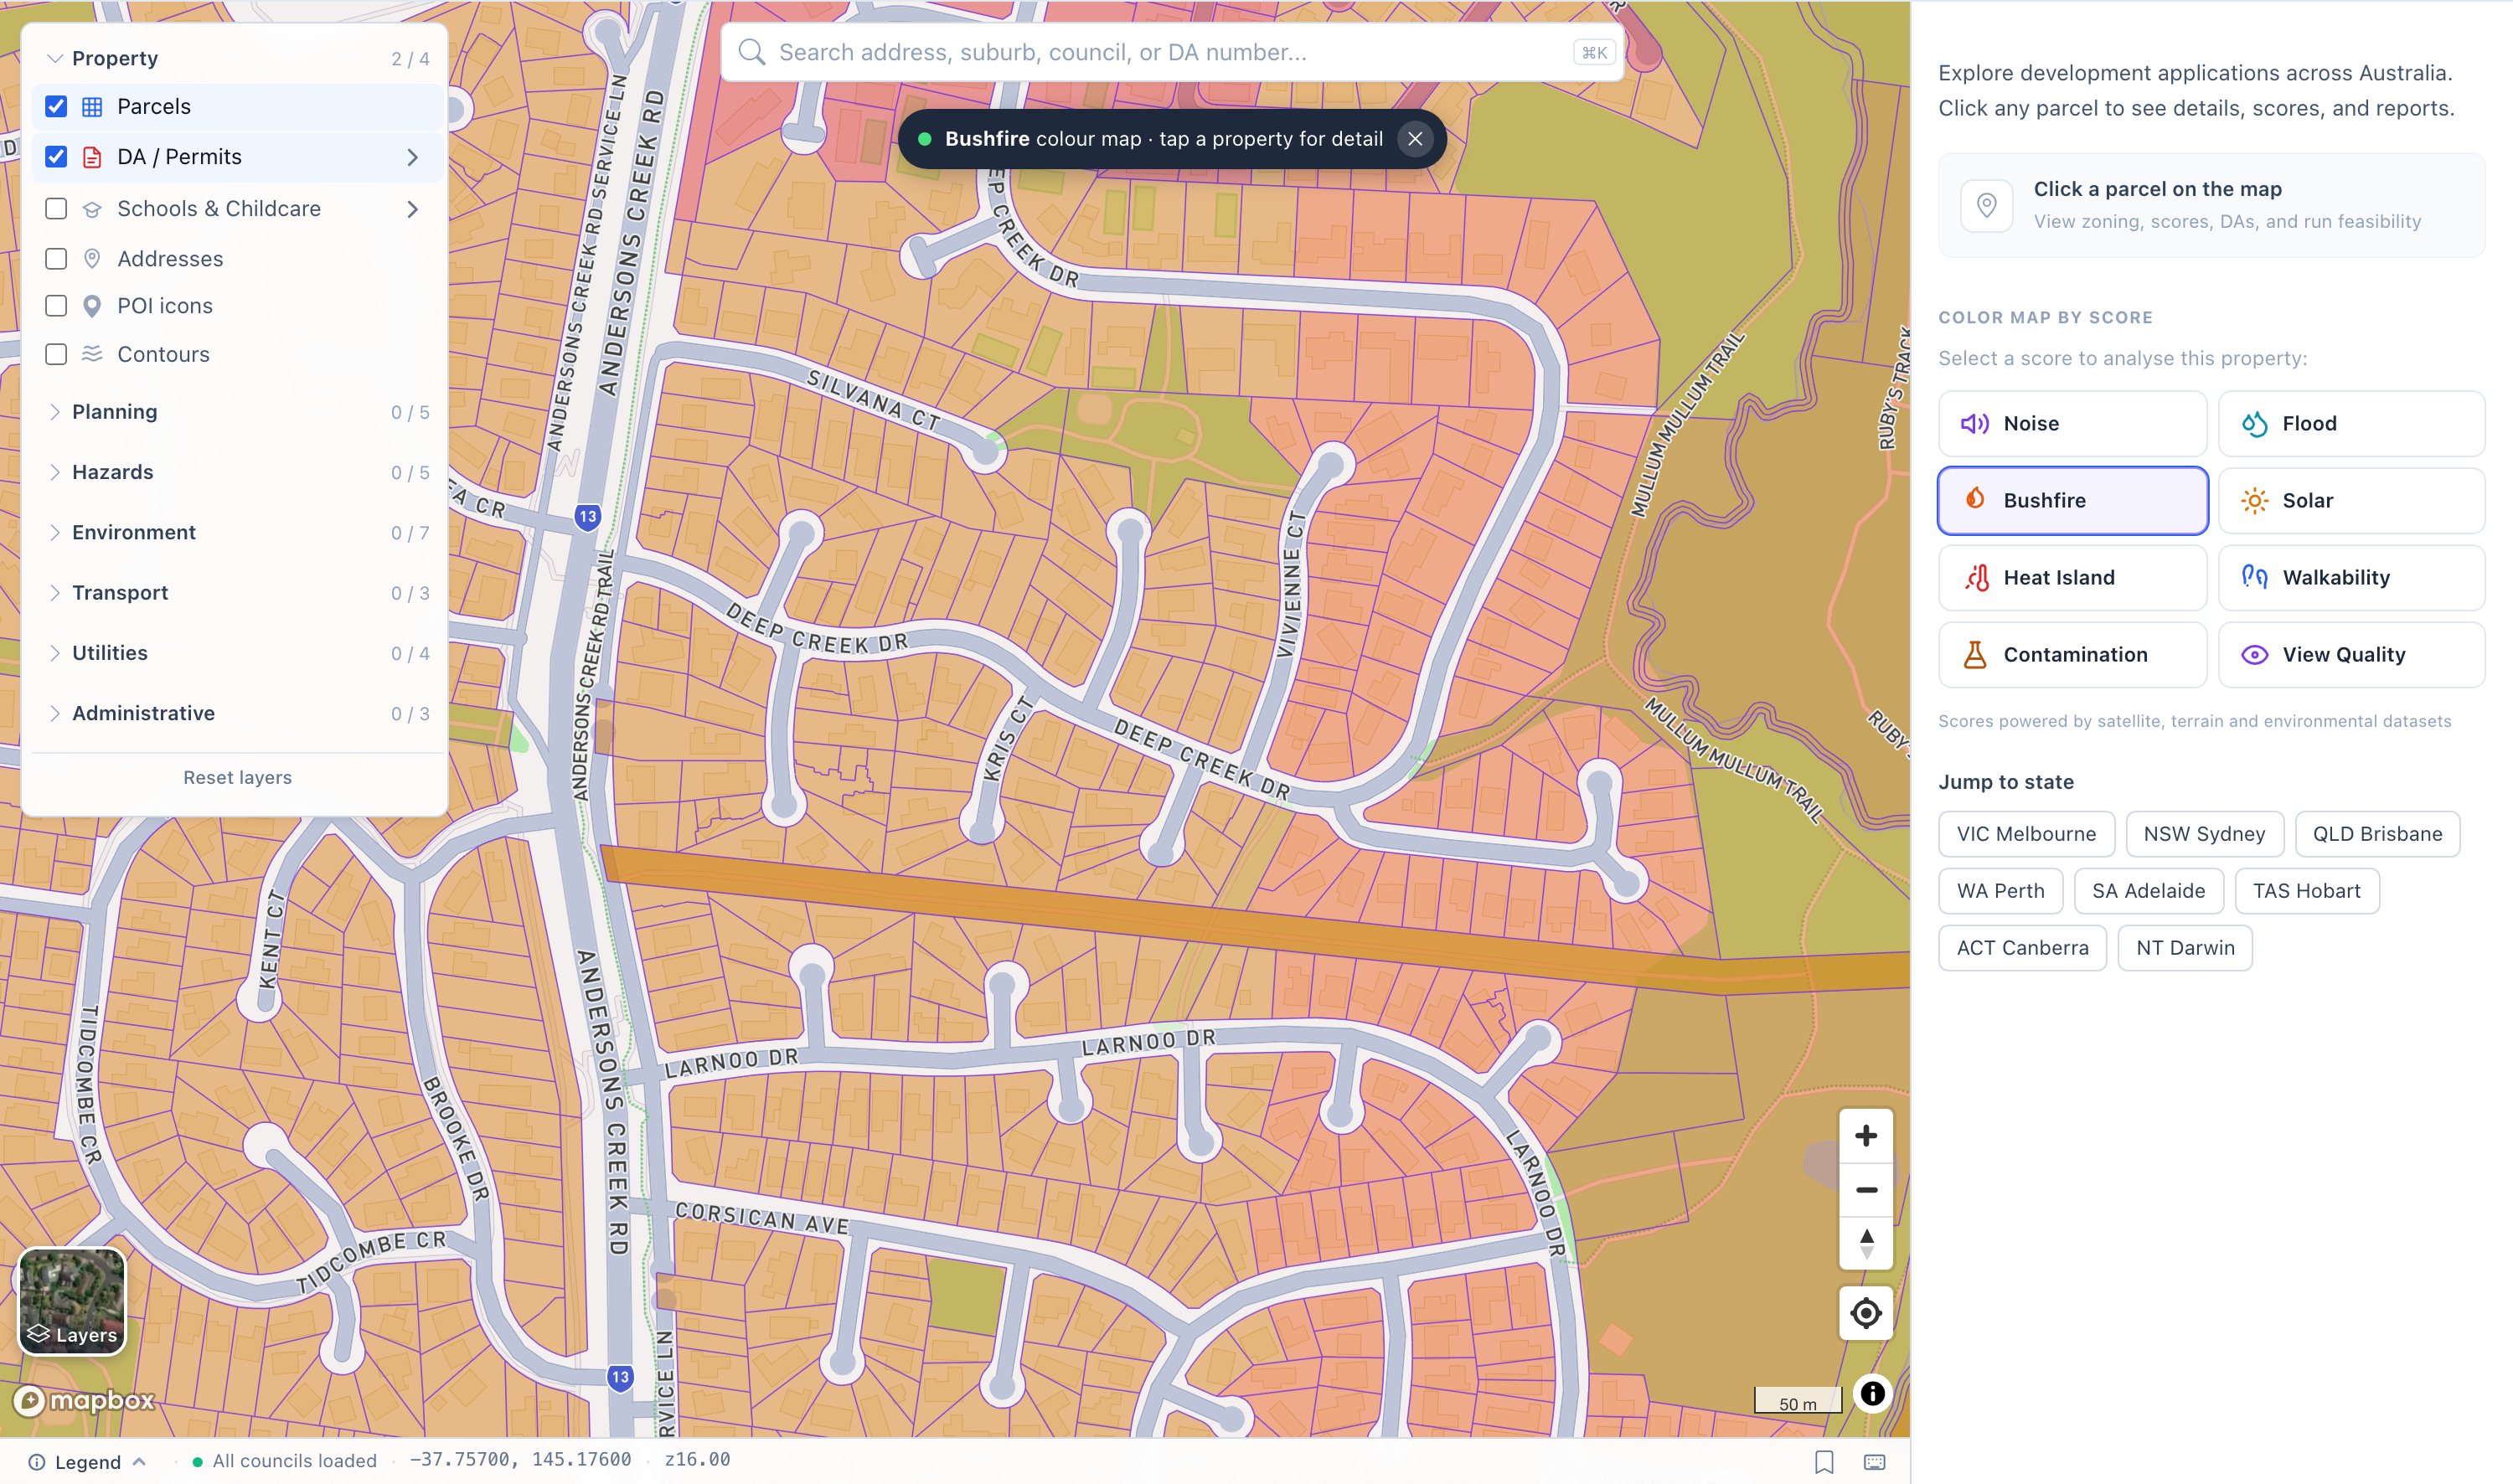Focus the address search field
The height and width of the screenshot is (1484, 2513).
[x=1172, y=52]
